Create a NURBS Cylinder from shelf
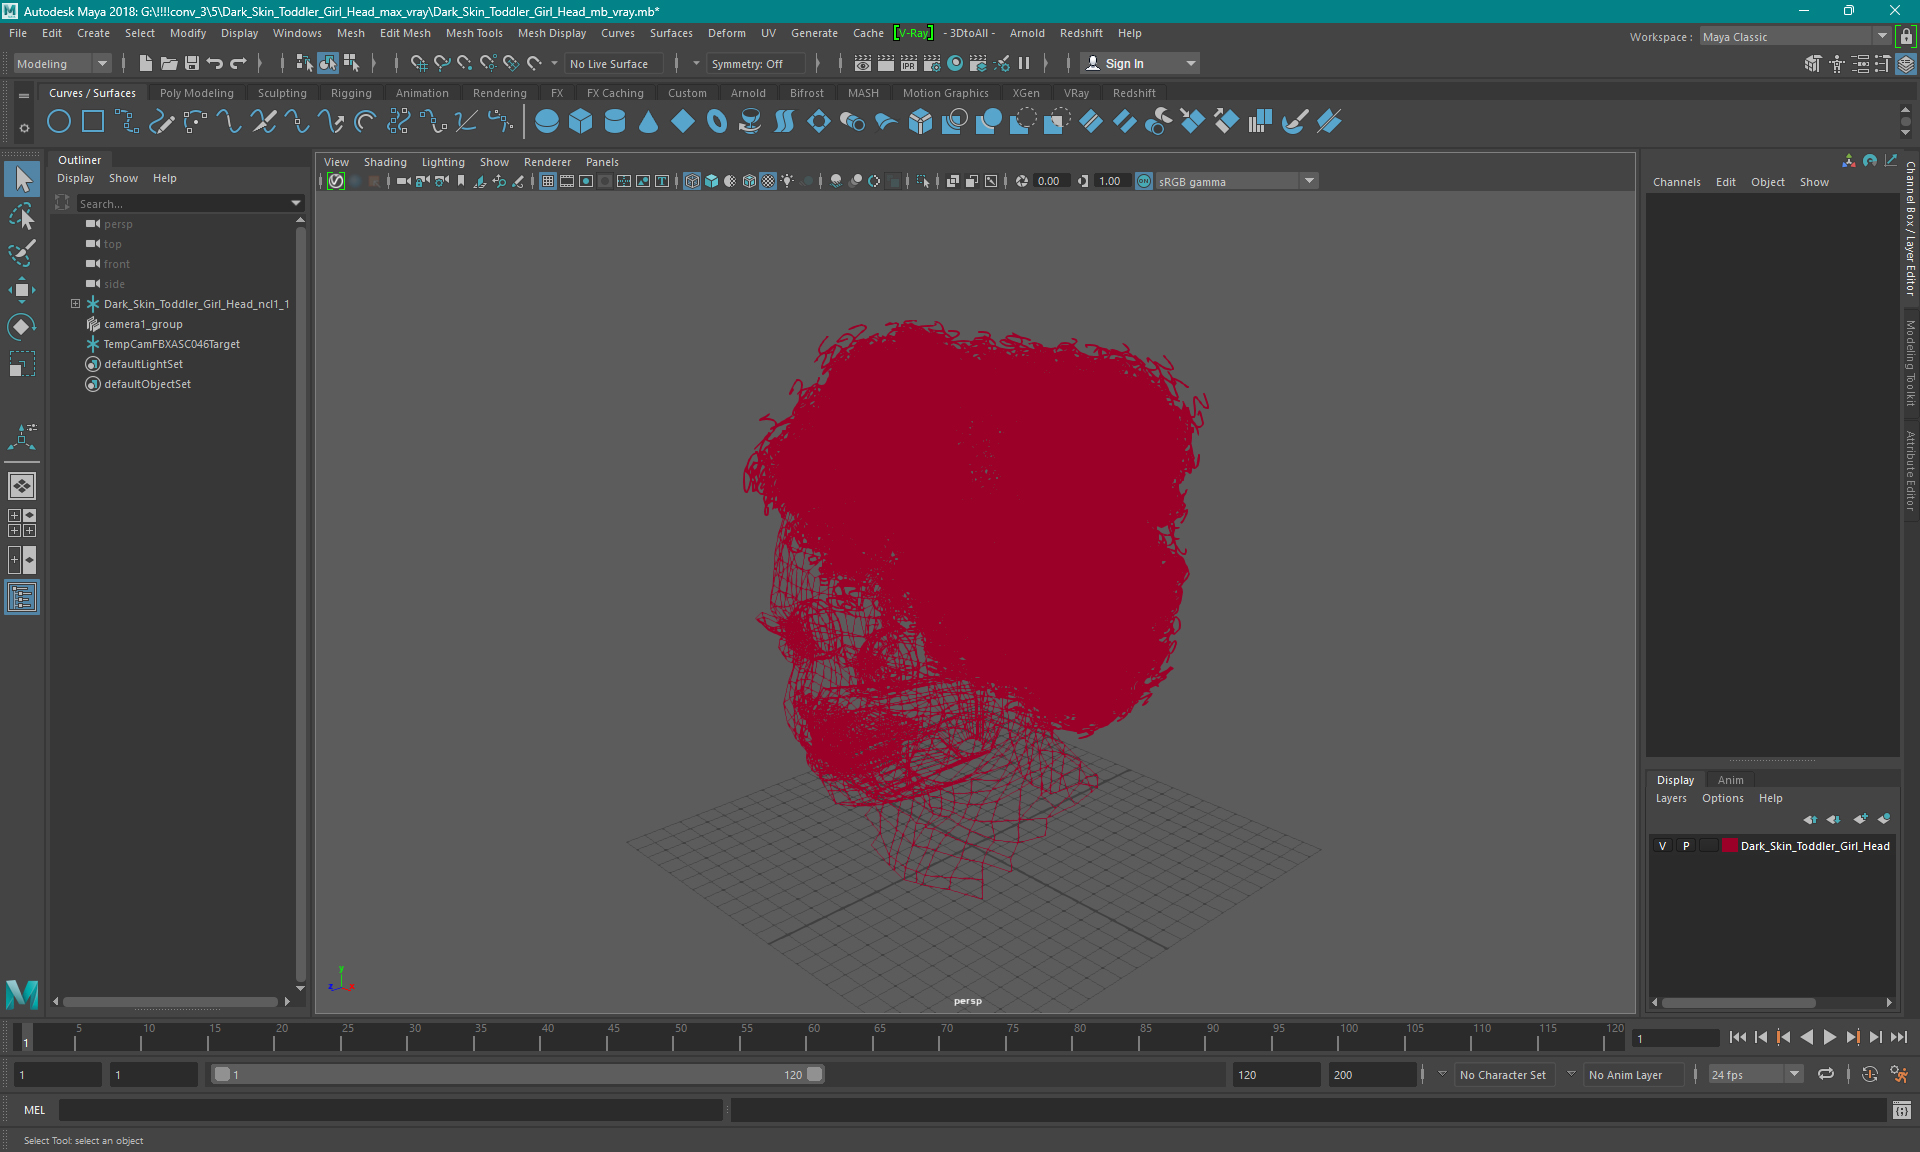Image resolution: width=1920 pixels, height=1152 pixels. click(x=615, y=122)
